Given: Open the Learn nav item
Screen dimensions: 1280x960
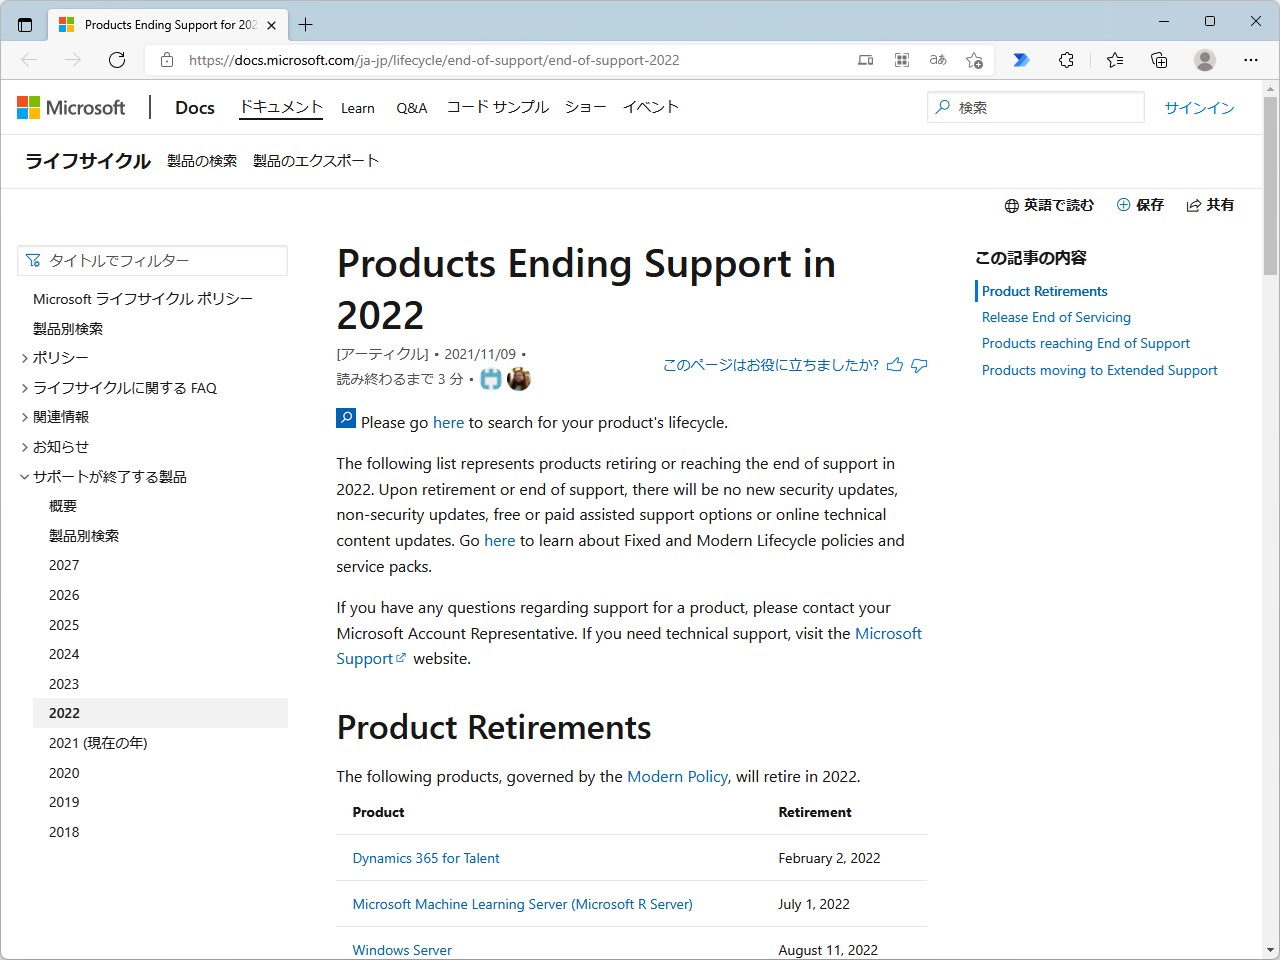Looking at the screenshot, I should [358, 108].
